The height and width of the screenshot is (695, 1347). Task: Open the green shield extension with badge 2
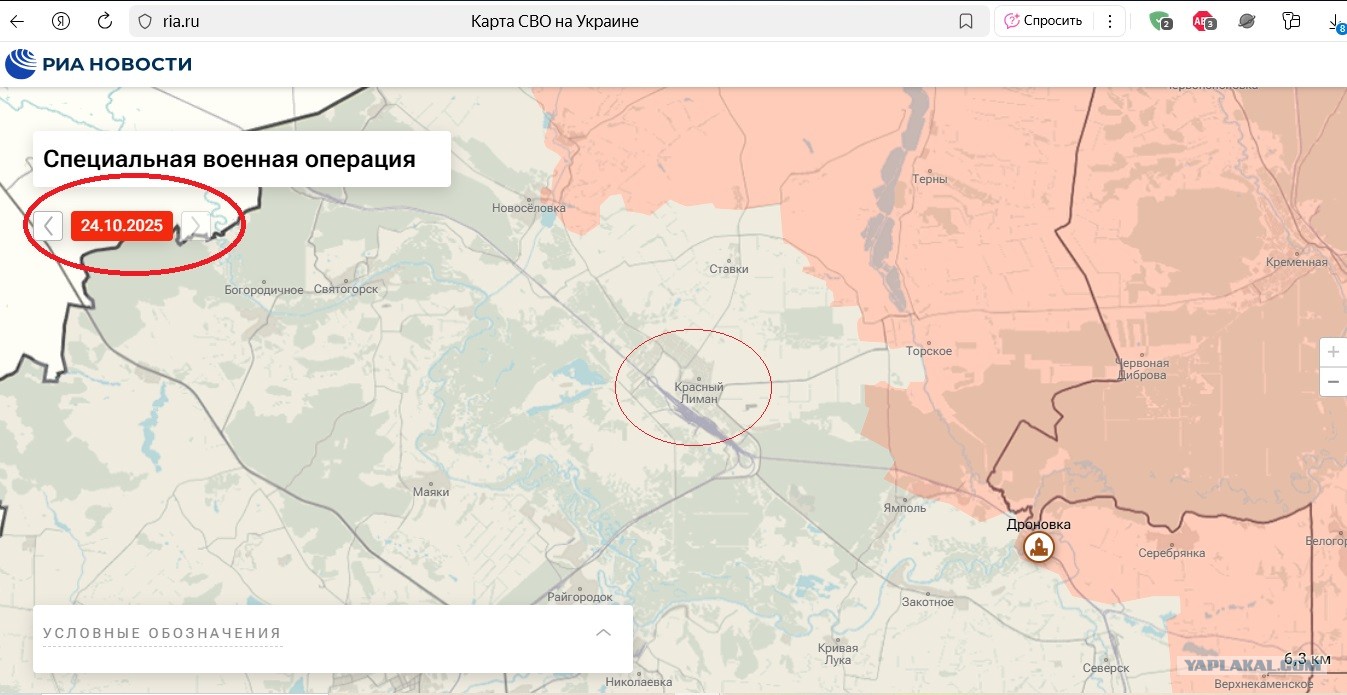click(1161, 21)
